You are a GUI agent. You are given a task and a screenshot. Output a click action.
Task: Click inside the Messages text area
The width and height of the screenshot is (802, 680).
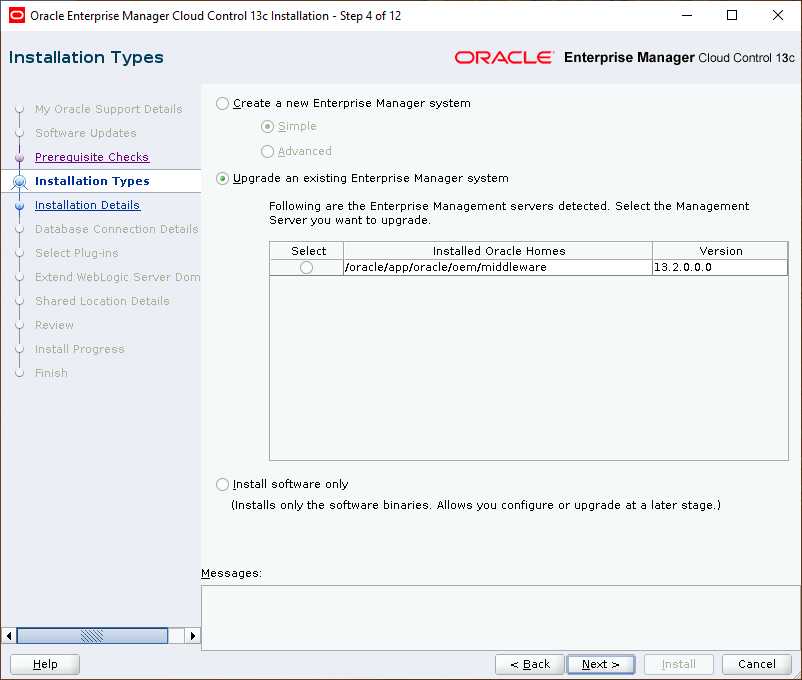click(x=501, y=618)
